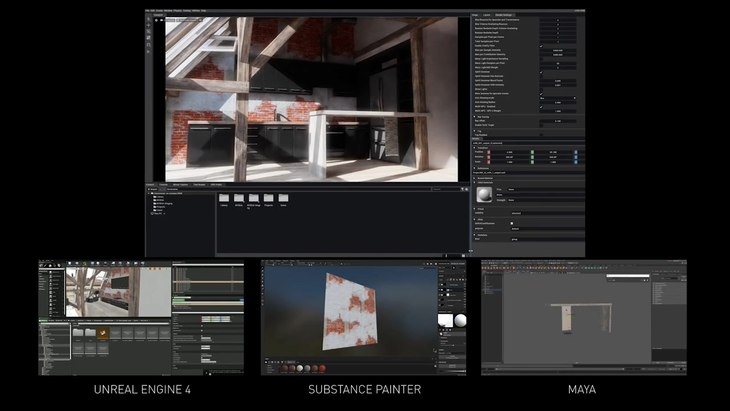This screenshot has width=730, height=411.
Task: Open the purpose dropdown in the Other section
Action: click(x=548, y=229)
